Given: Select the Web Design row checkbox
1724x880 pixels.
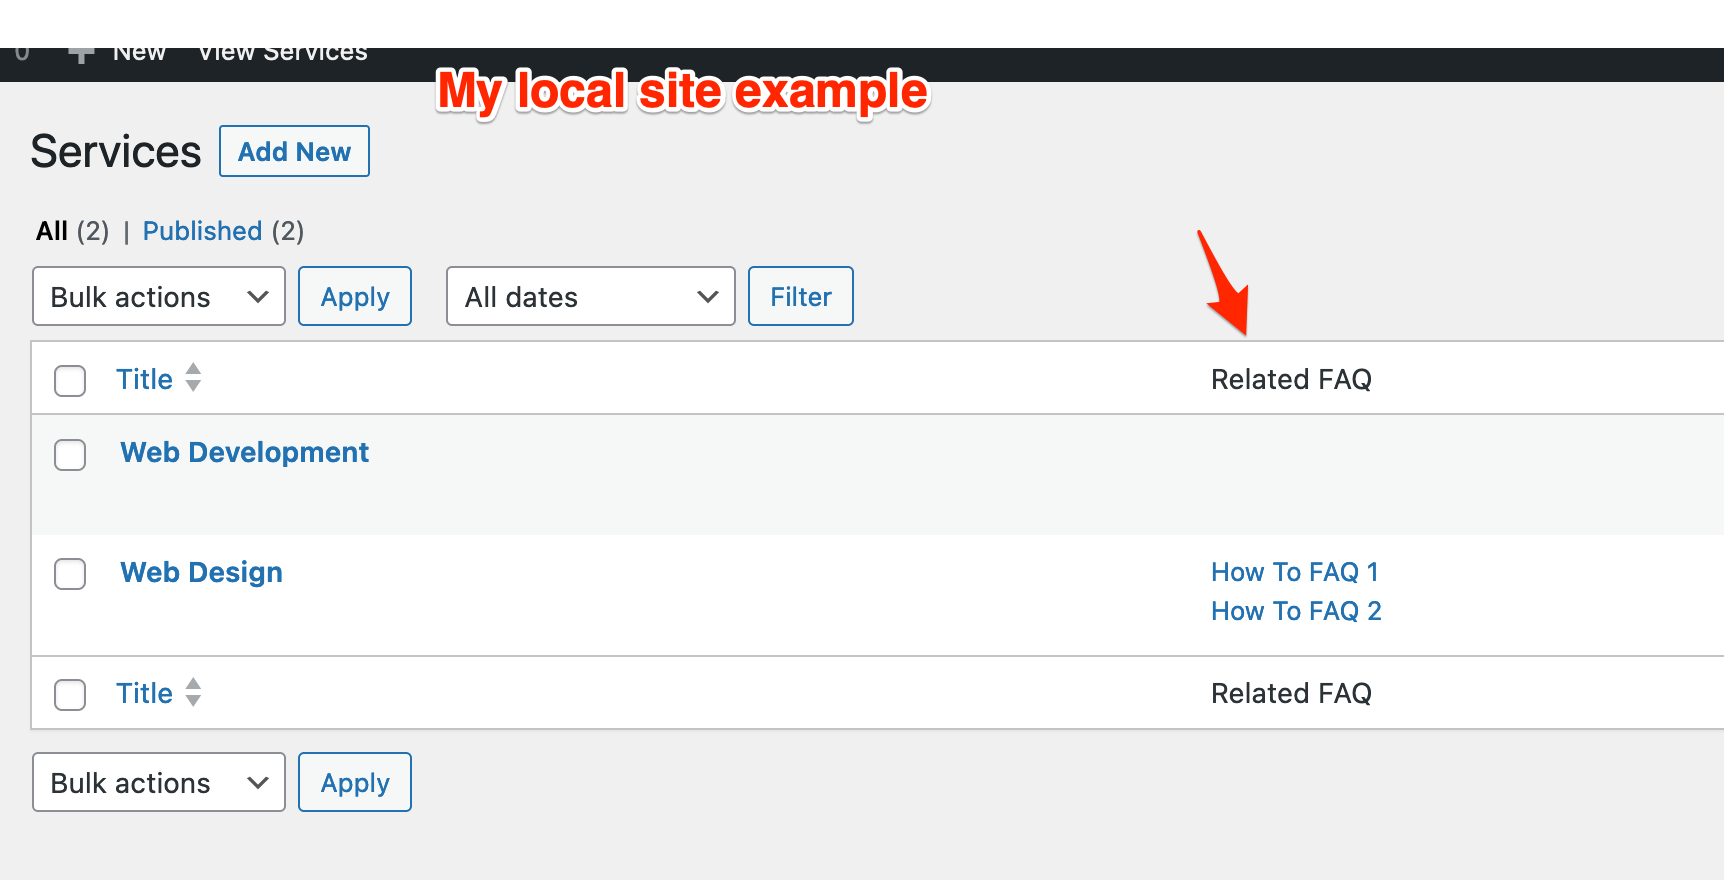Looking at the screenshot, I should (70, 574).
